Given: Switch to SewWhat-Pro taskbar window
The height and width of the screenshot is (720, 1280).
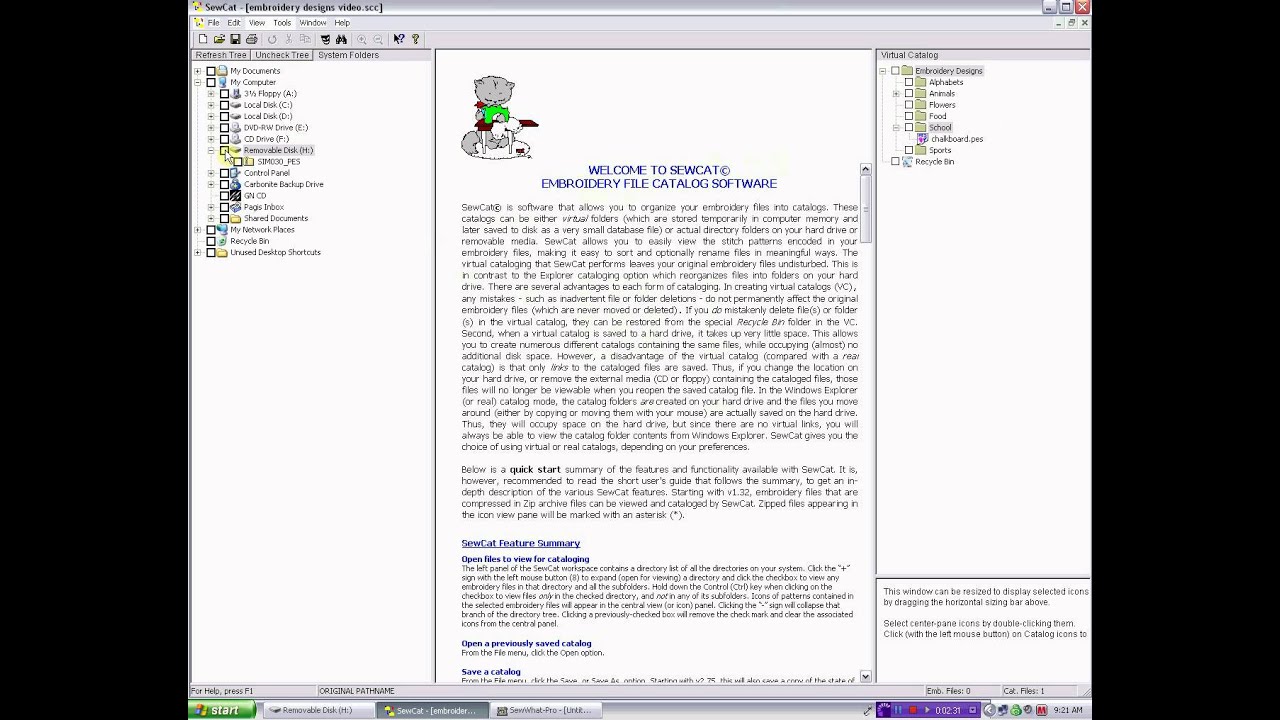Looking at the screenshot, I should coord(545,710).
